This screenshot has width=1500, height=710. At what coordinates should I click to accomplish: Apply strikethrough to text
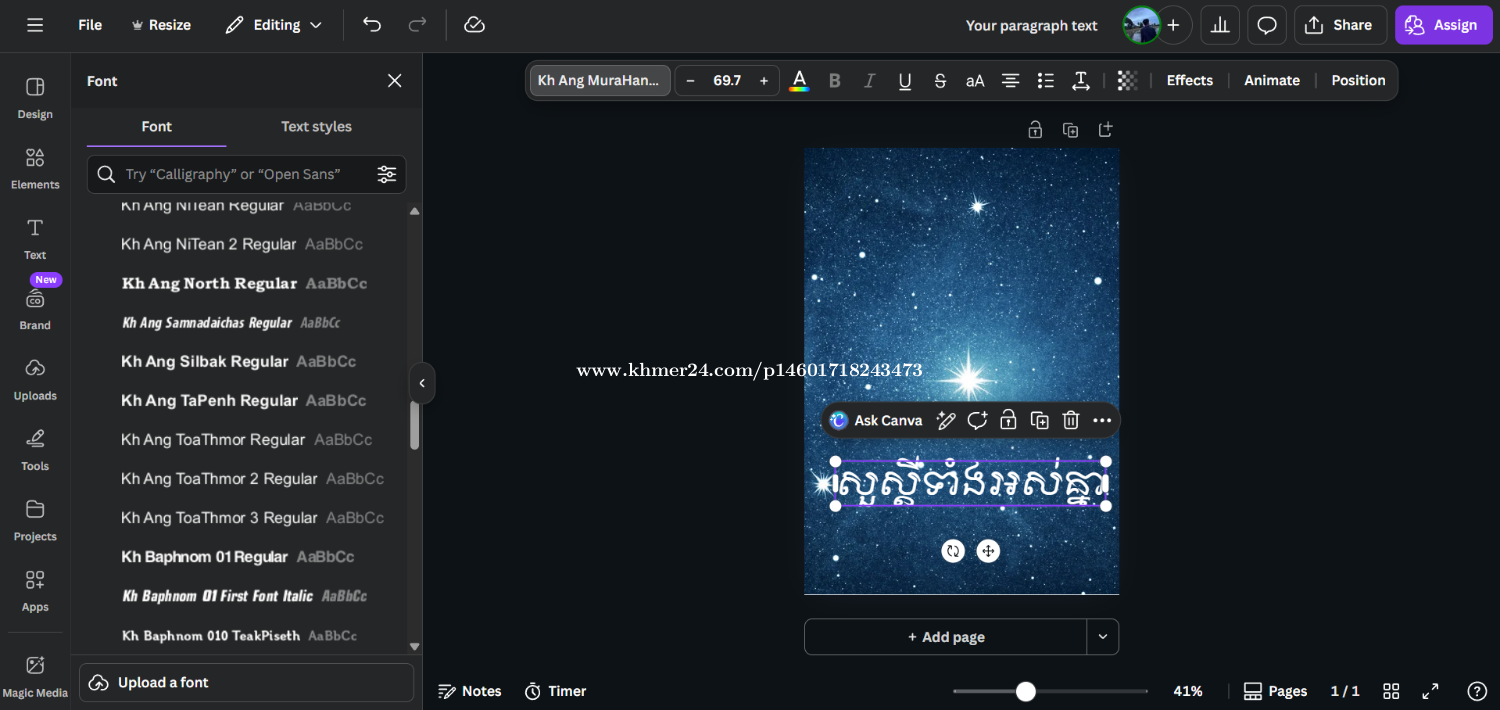coord(940,81)
